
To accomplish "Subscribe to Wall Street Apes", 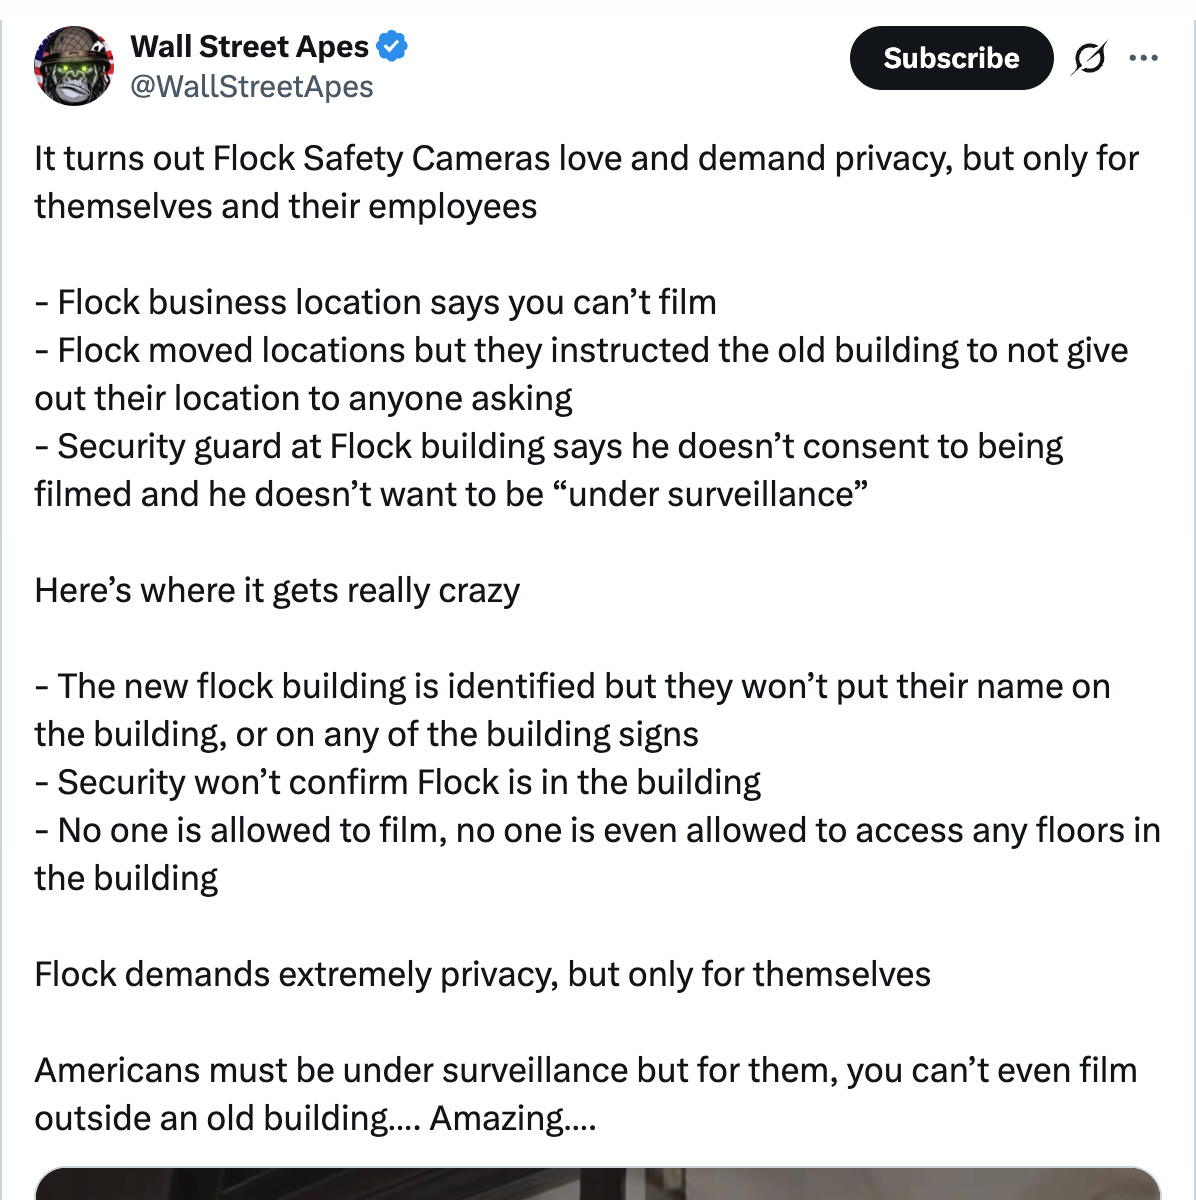I will point(951,58).
